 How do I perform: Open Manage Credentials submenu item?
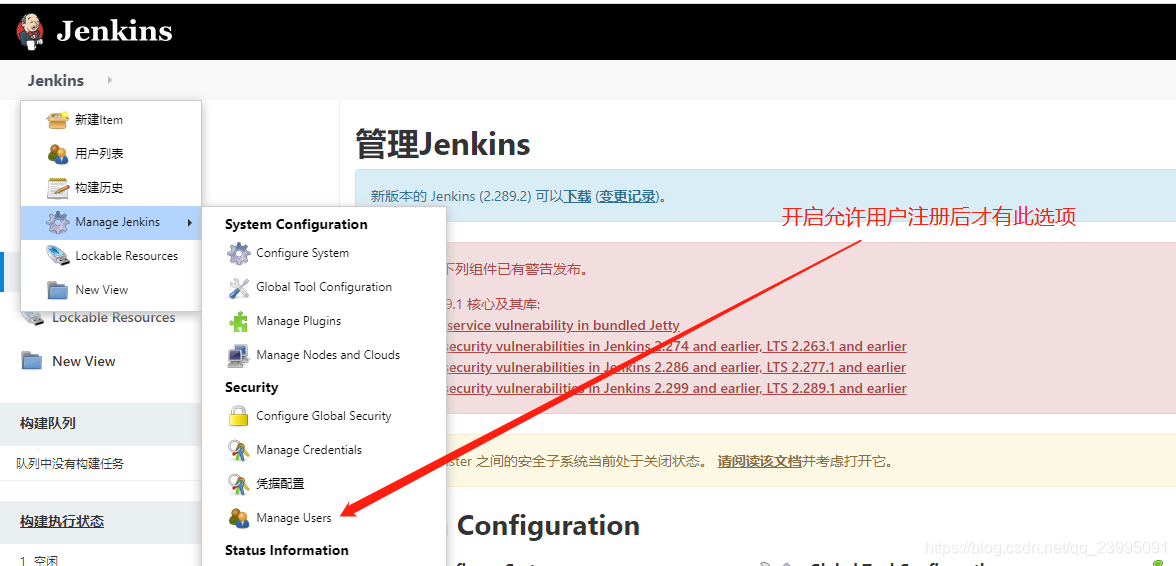309,450
